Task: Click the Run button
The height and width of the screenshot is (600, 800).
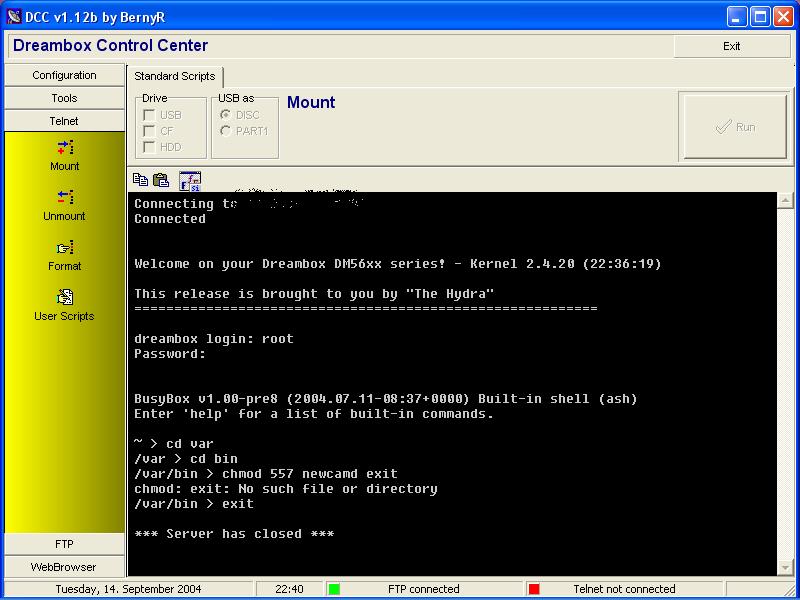Action: 733,127
